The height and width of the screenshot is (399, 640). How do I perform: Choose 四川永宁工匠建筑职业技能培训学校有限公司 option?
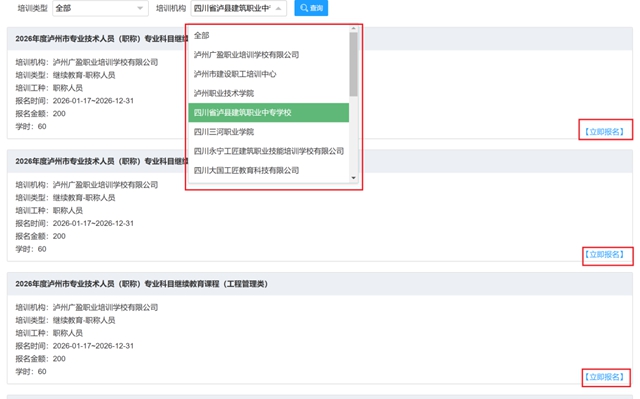coord(269,151)
